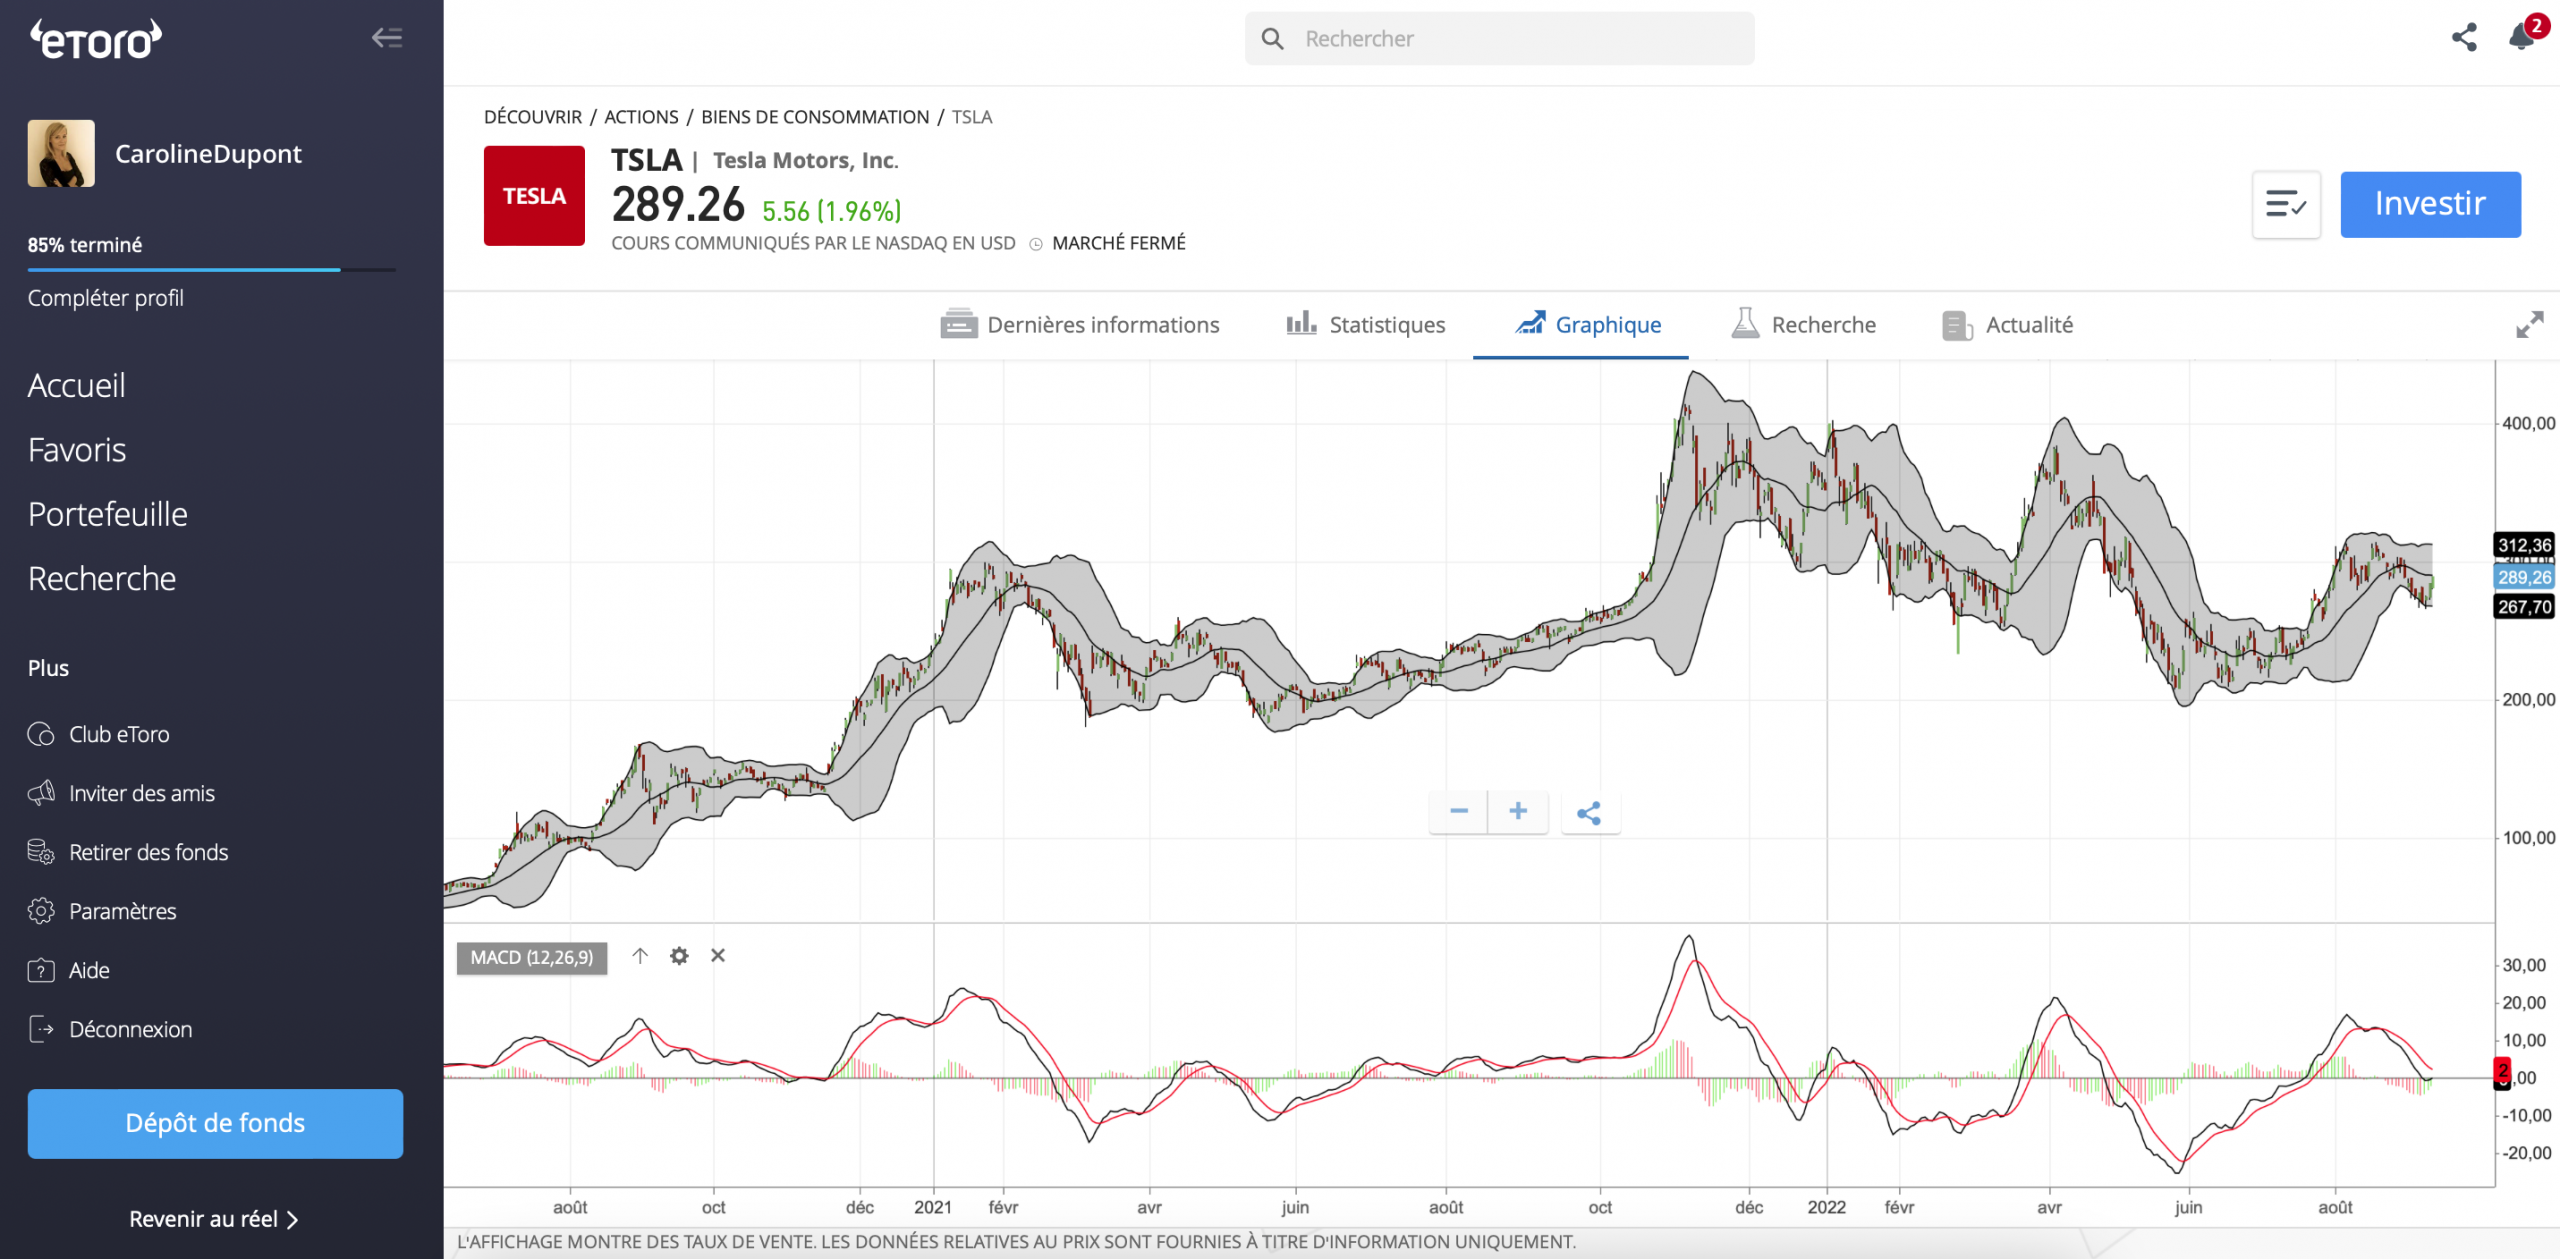The height and width of the screenshot is (1259, 2560).
Task: Click the Déconnexion logout icon
Action: point(41,1029)
